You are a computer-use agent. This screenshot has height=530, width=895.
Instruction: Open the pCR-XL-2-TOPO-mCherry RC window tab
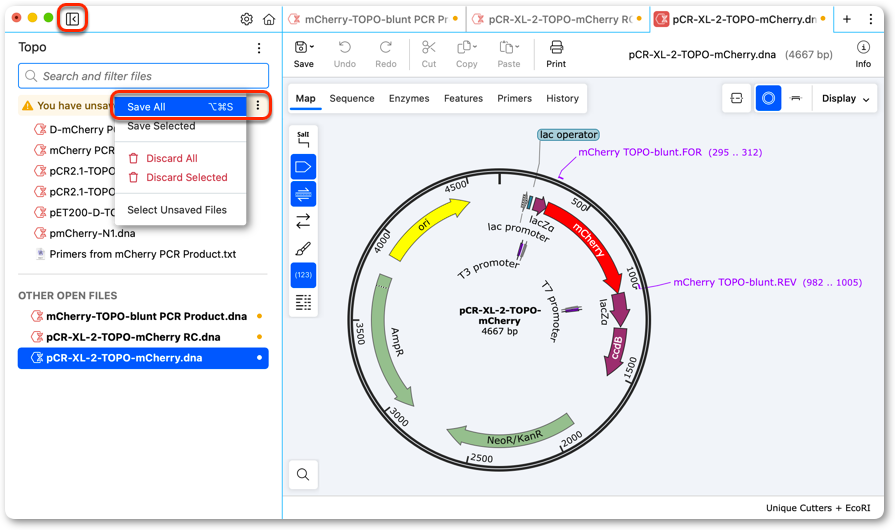tap(558, 19)
